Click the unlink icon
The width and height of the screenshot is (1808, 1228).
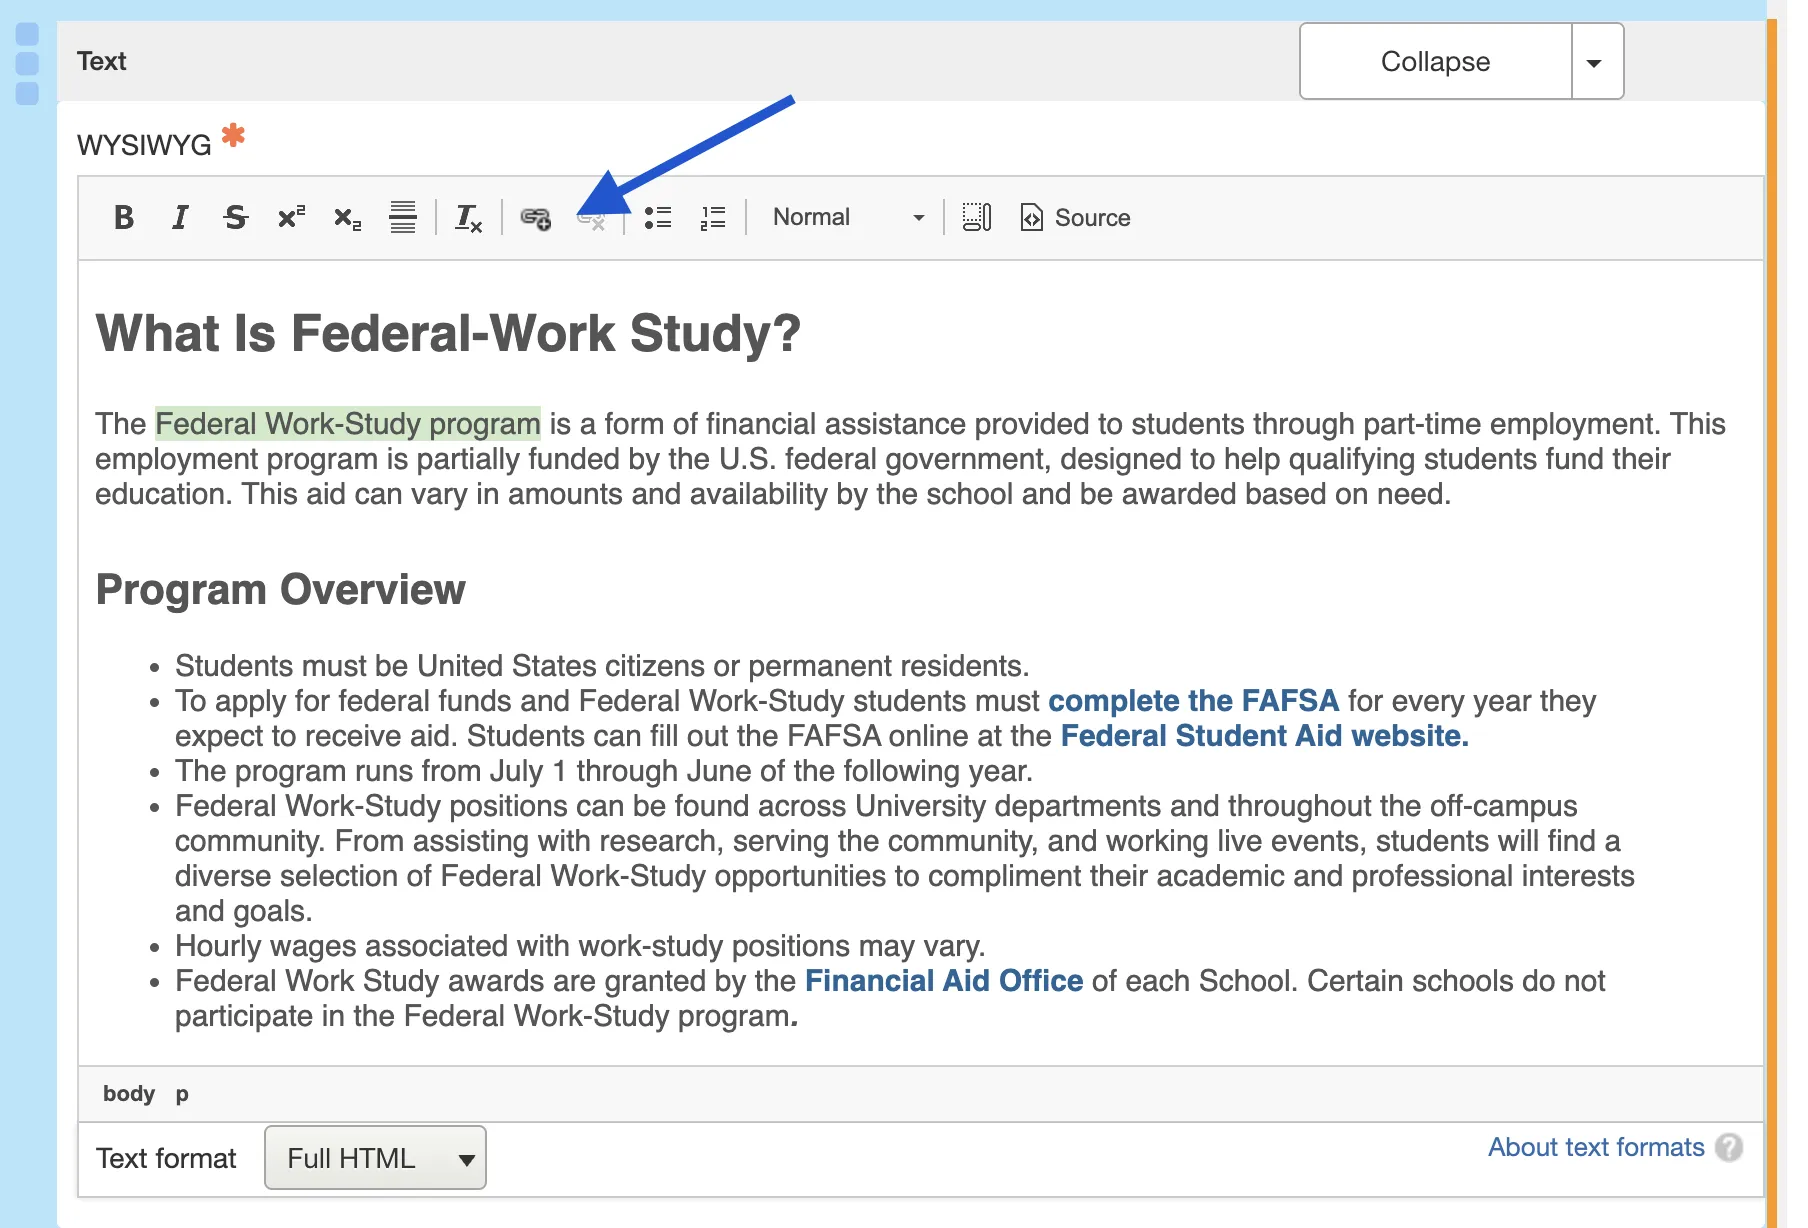pyautogui.click(x=592, y=219)
